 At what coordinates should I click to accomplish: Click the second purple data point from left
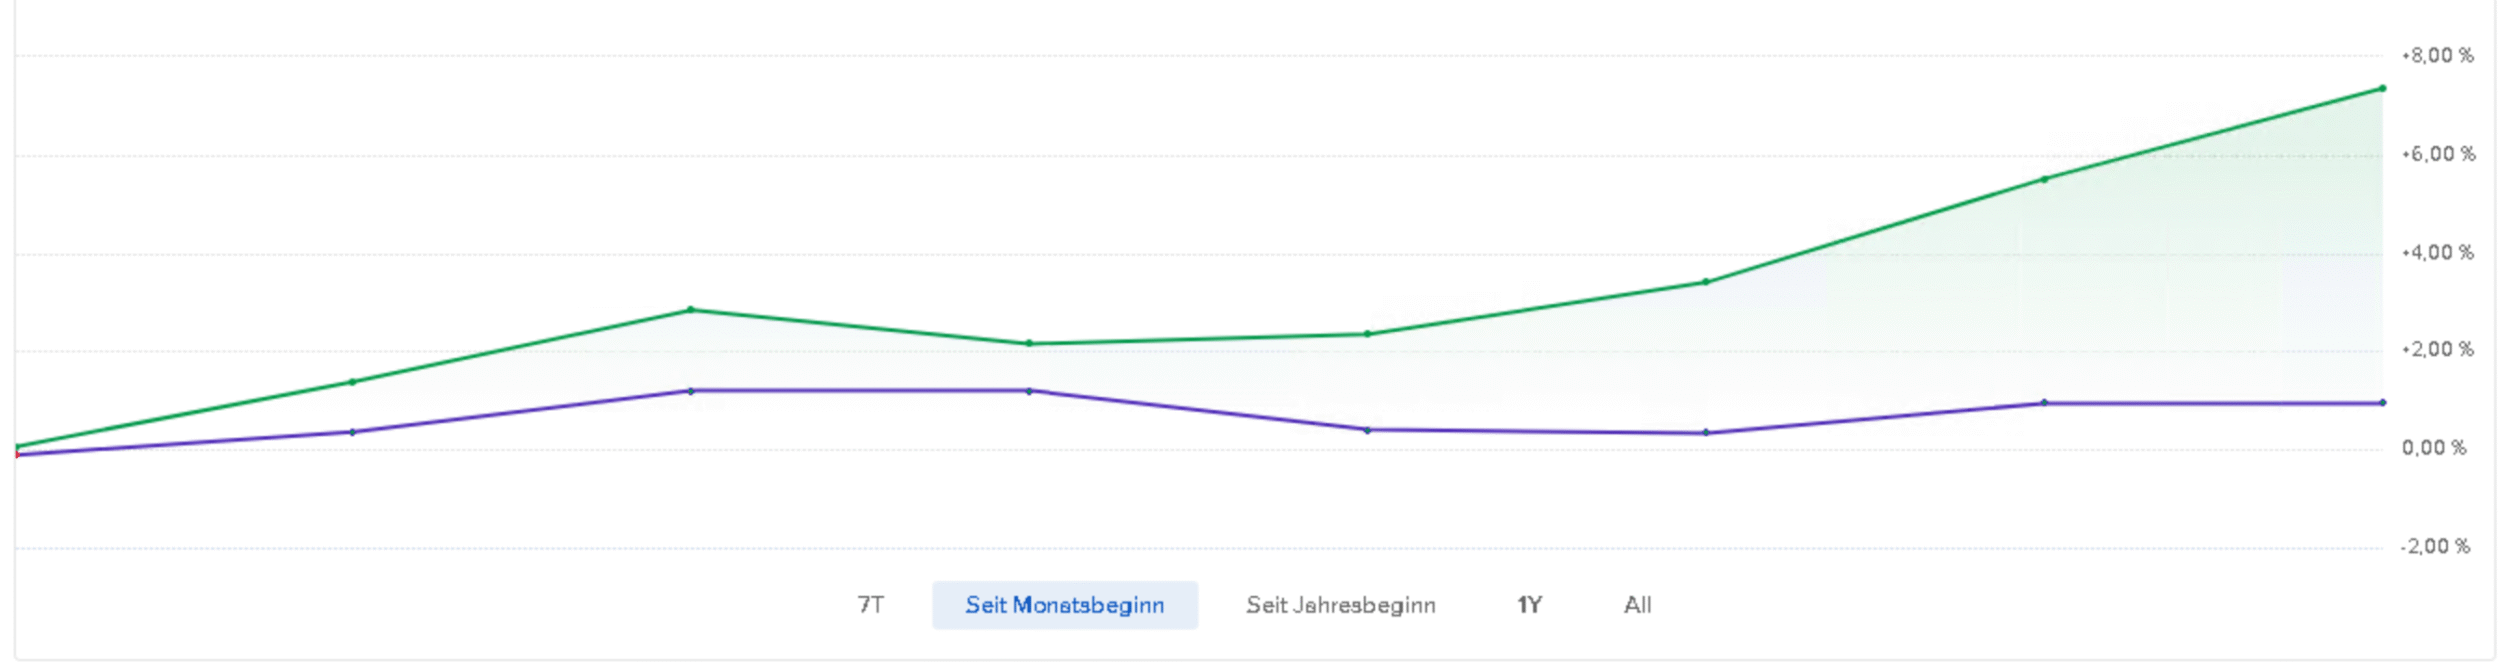pos(352,432)
